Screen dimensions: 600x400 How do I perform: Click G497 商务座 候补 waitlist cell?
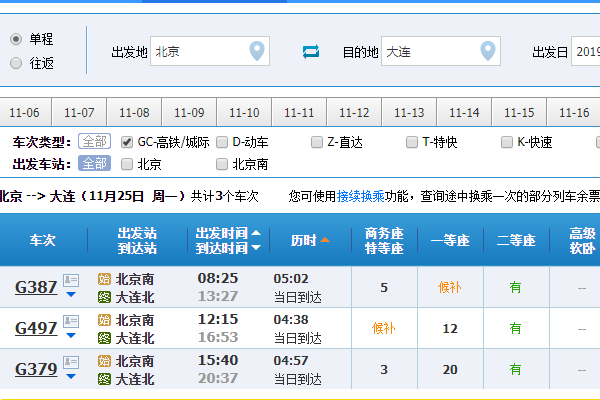click(x=384, y=328)
